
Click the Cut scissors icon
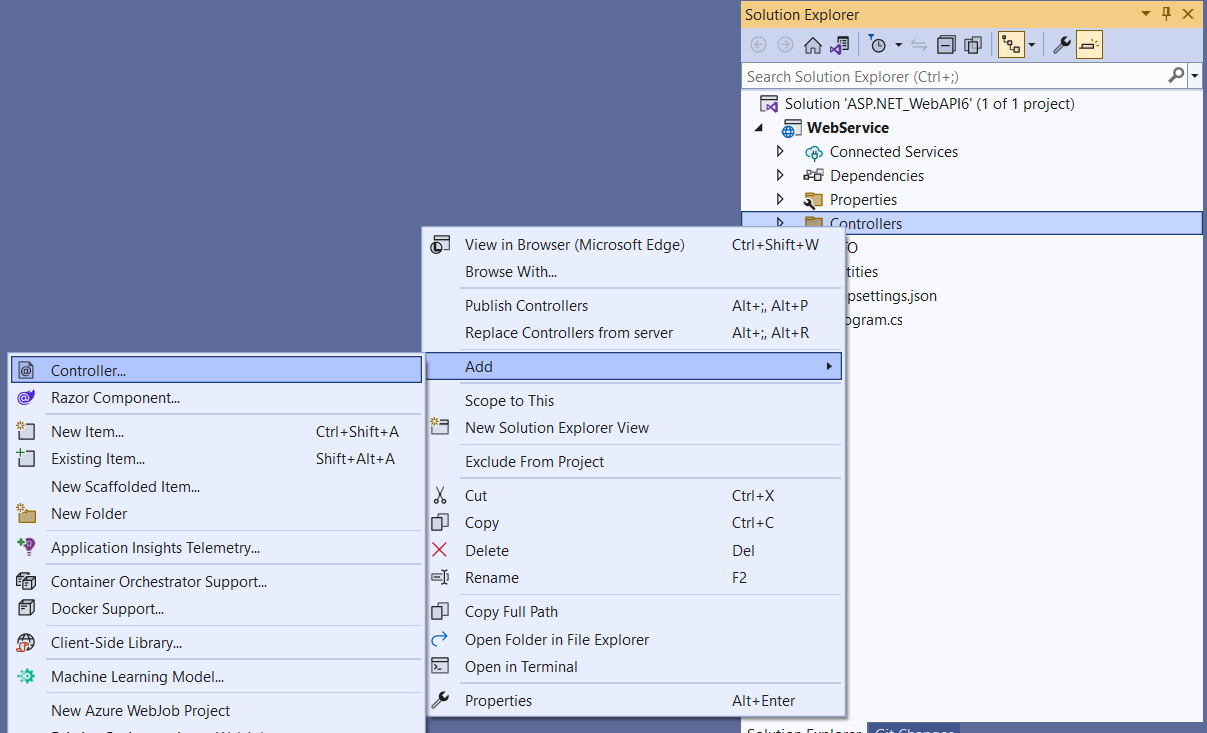point(440,496)
